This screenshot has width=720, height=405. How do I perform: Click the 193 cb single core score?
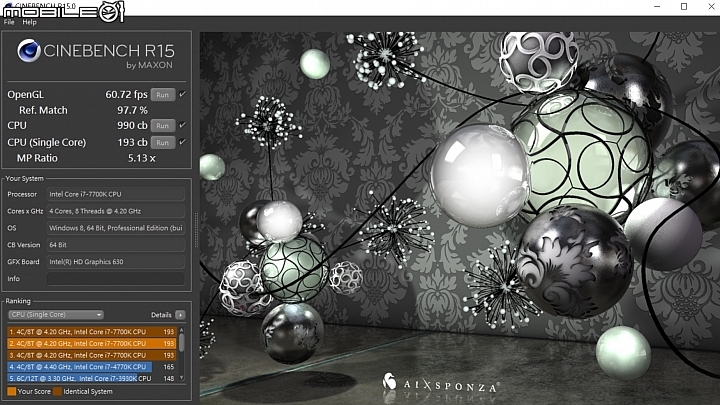(x=132, y=142)
